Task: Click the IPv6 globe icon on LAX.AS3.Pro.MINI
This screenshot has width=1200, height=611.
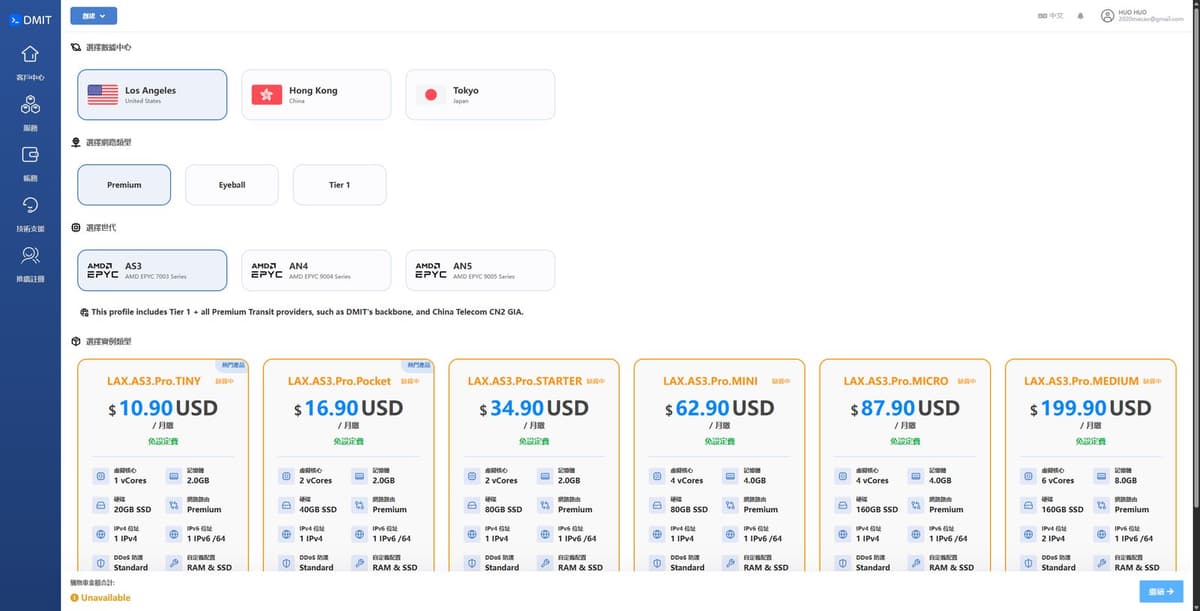Action: point(731,534)
